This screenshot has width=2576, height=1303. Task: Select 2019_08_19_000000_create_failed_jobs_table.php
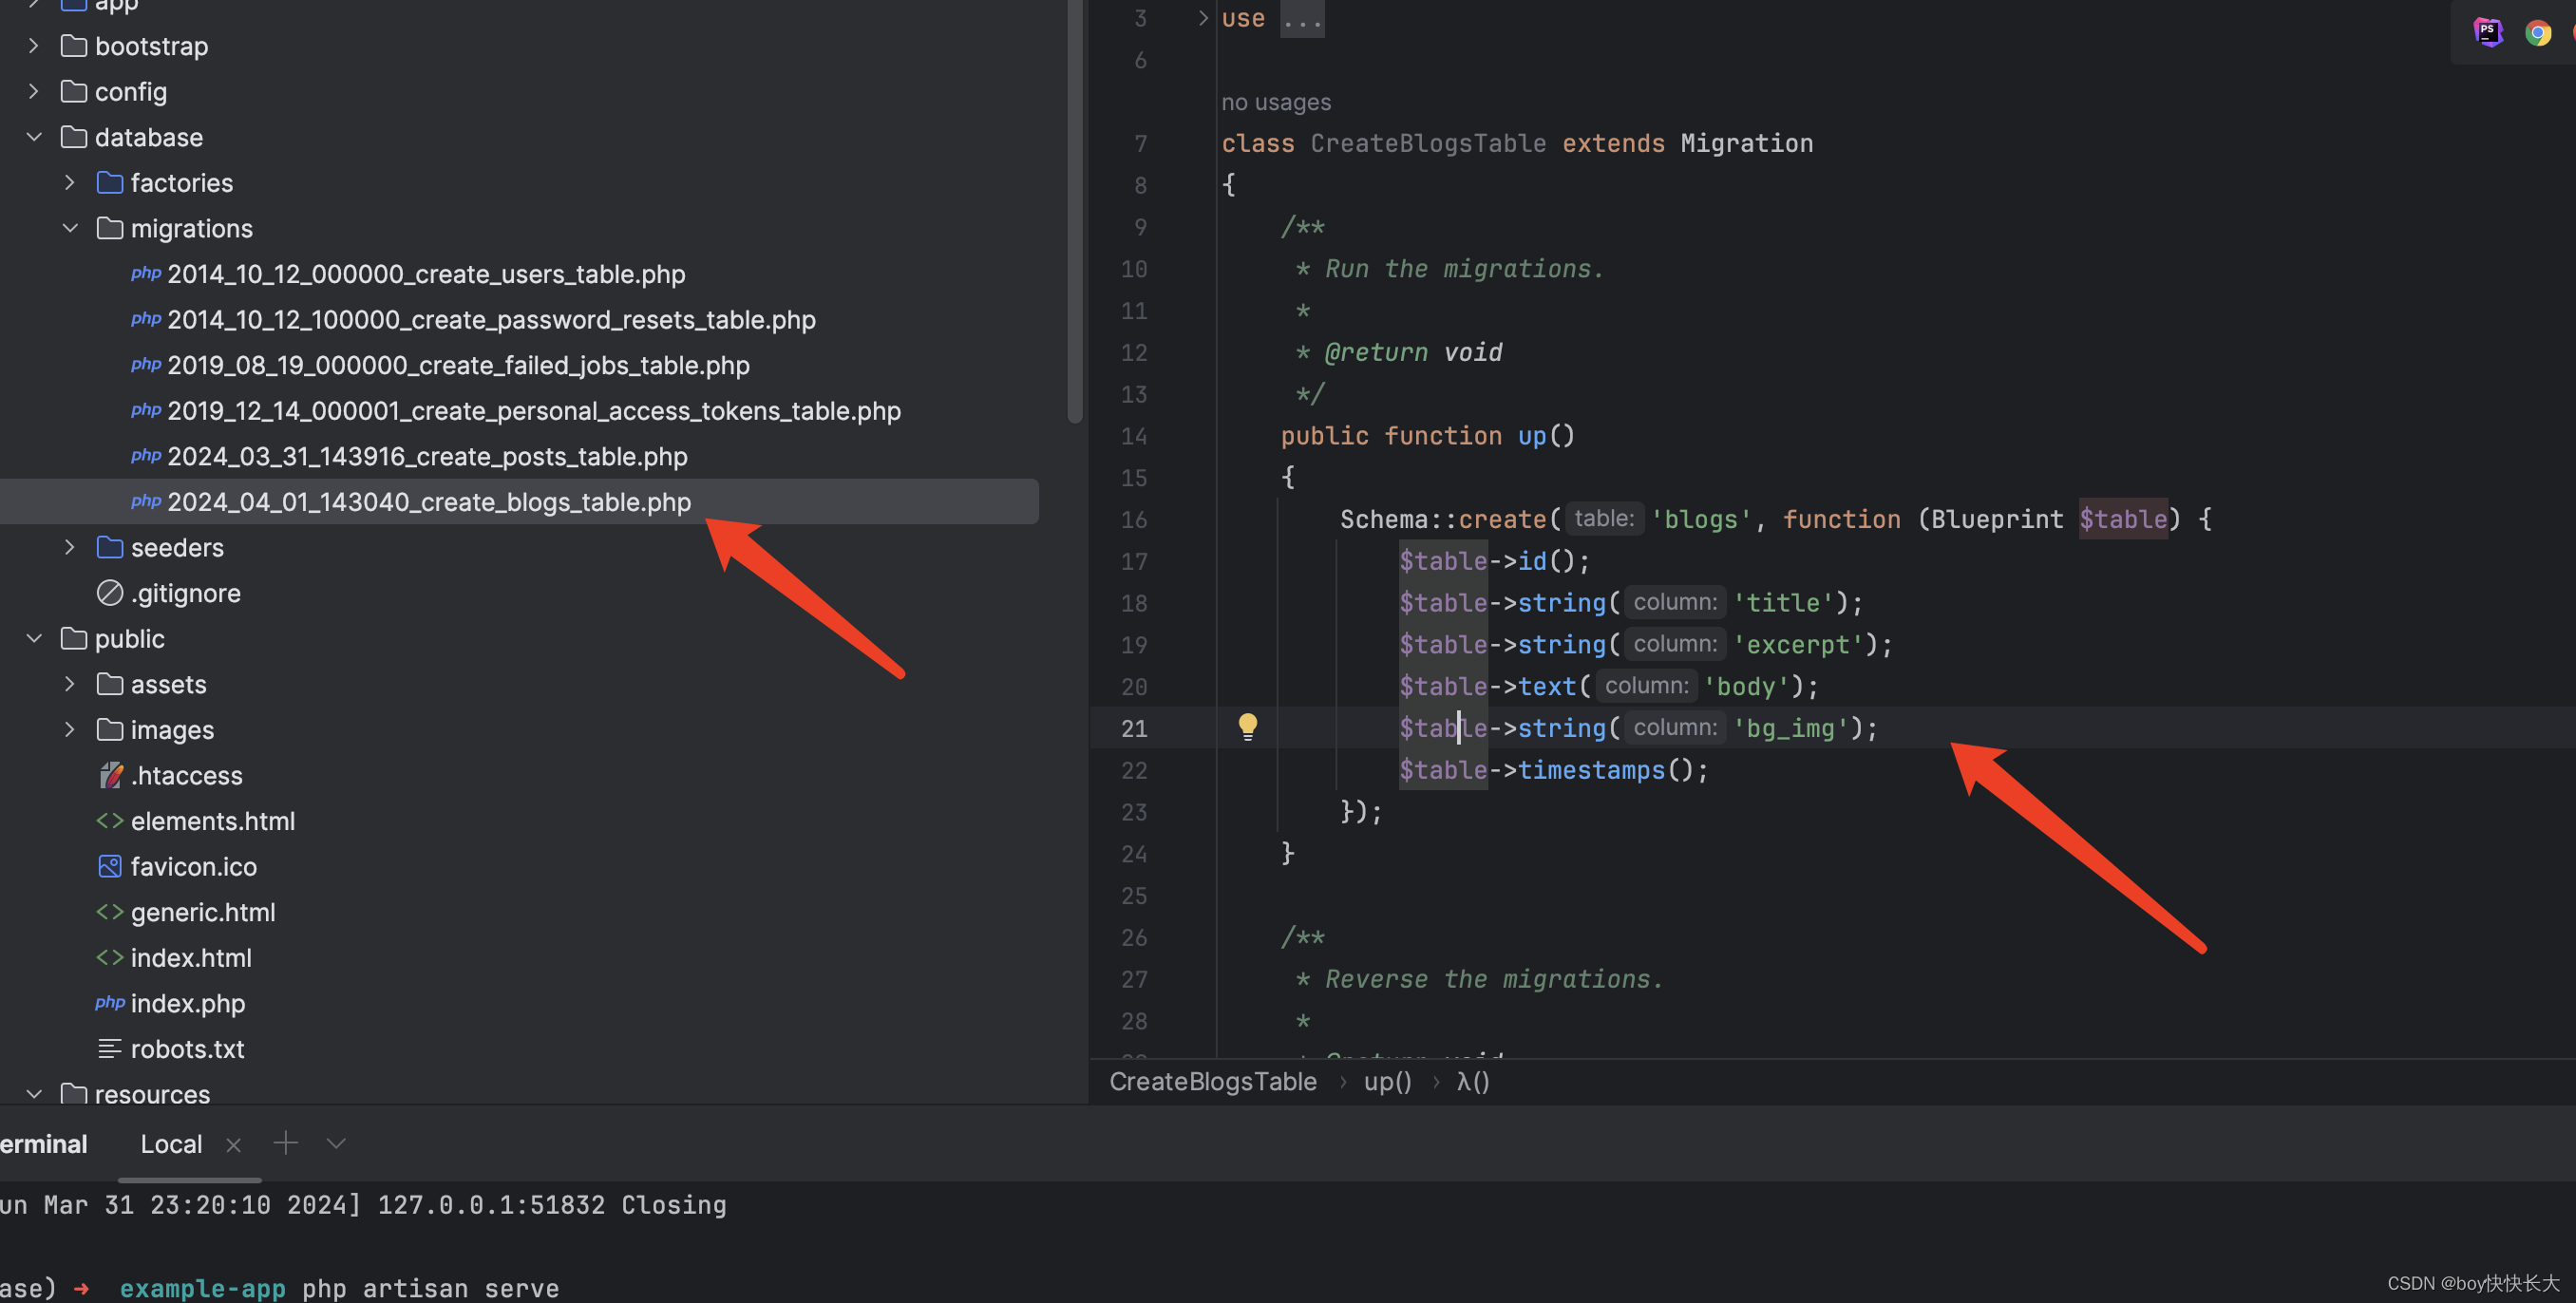click(458, 365)
